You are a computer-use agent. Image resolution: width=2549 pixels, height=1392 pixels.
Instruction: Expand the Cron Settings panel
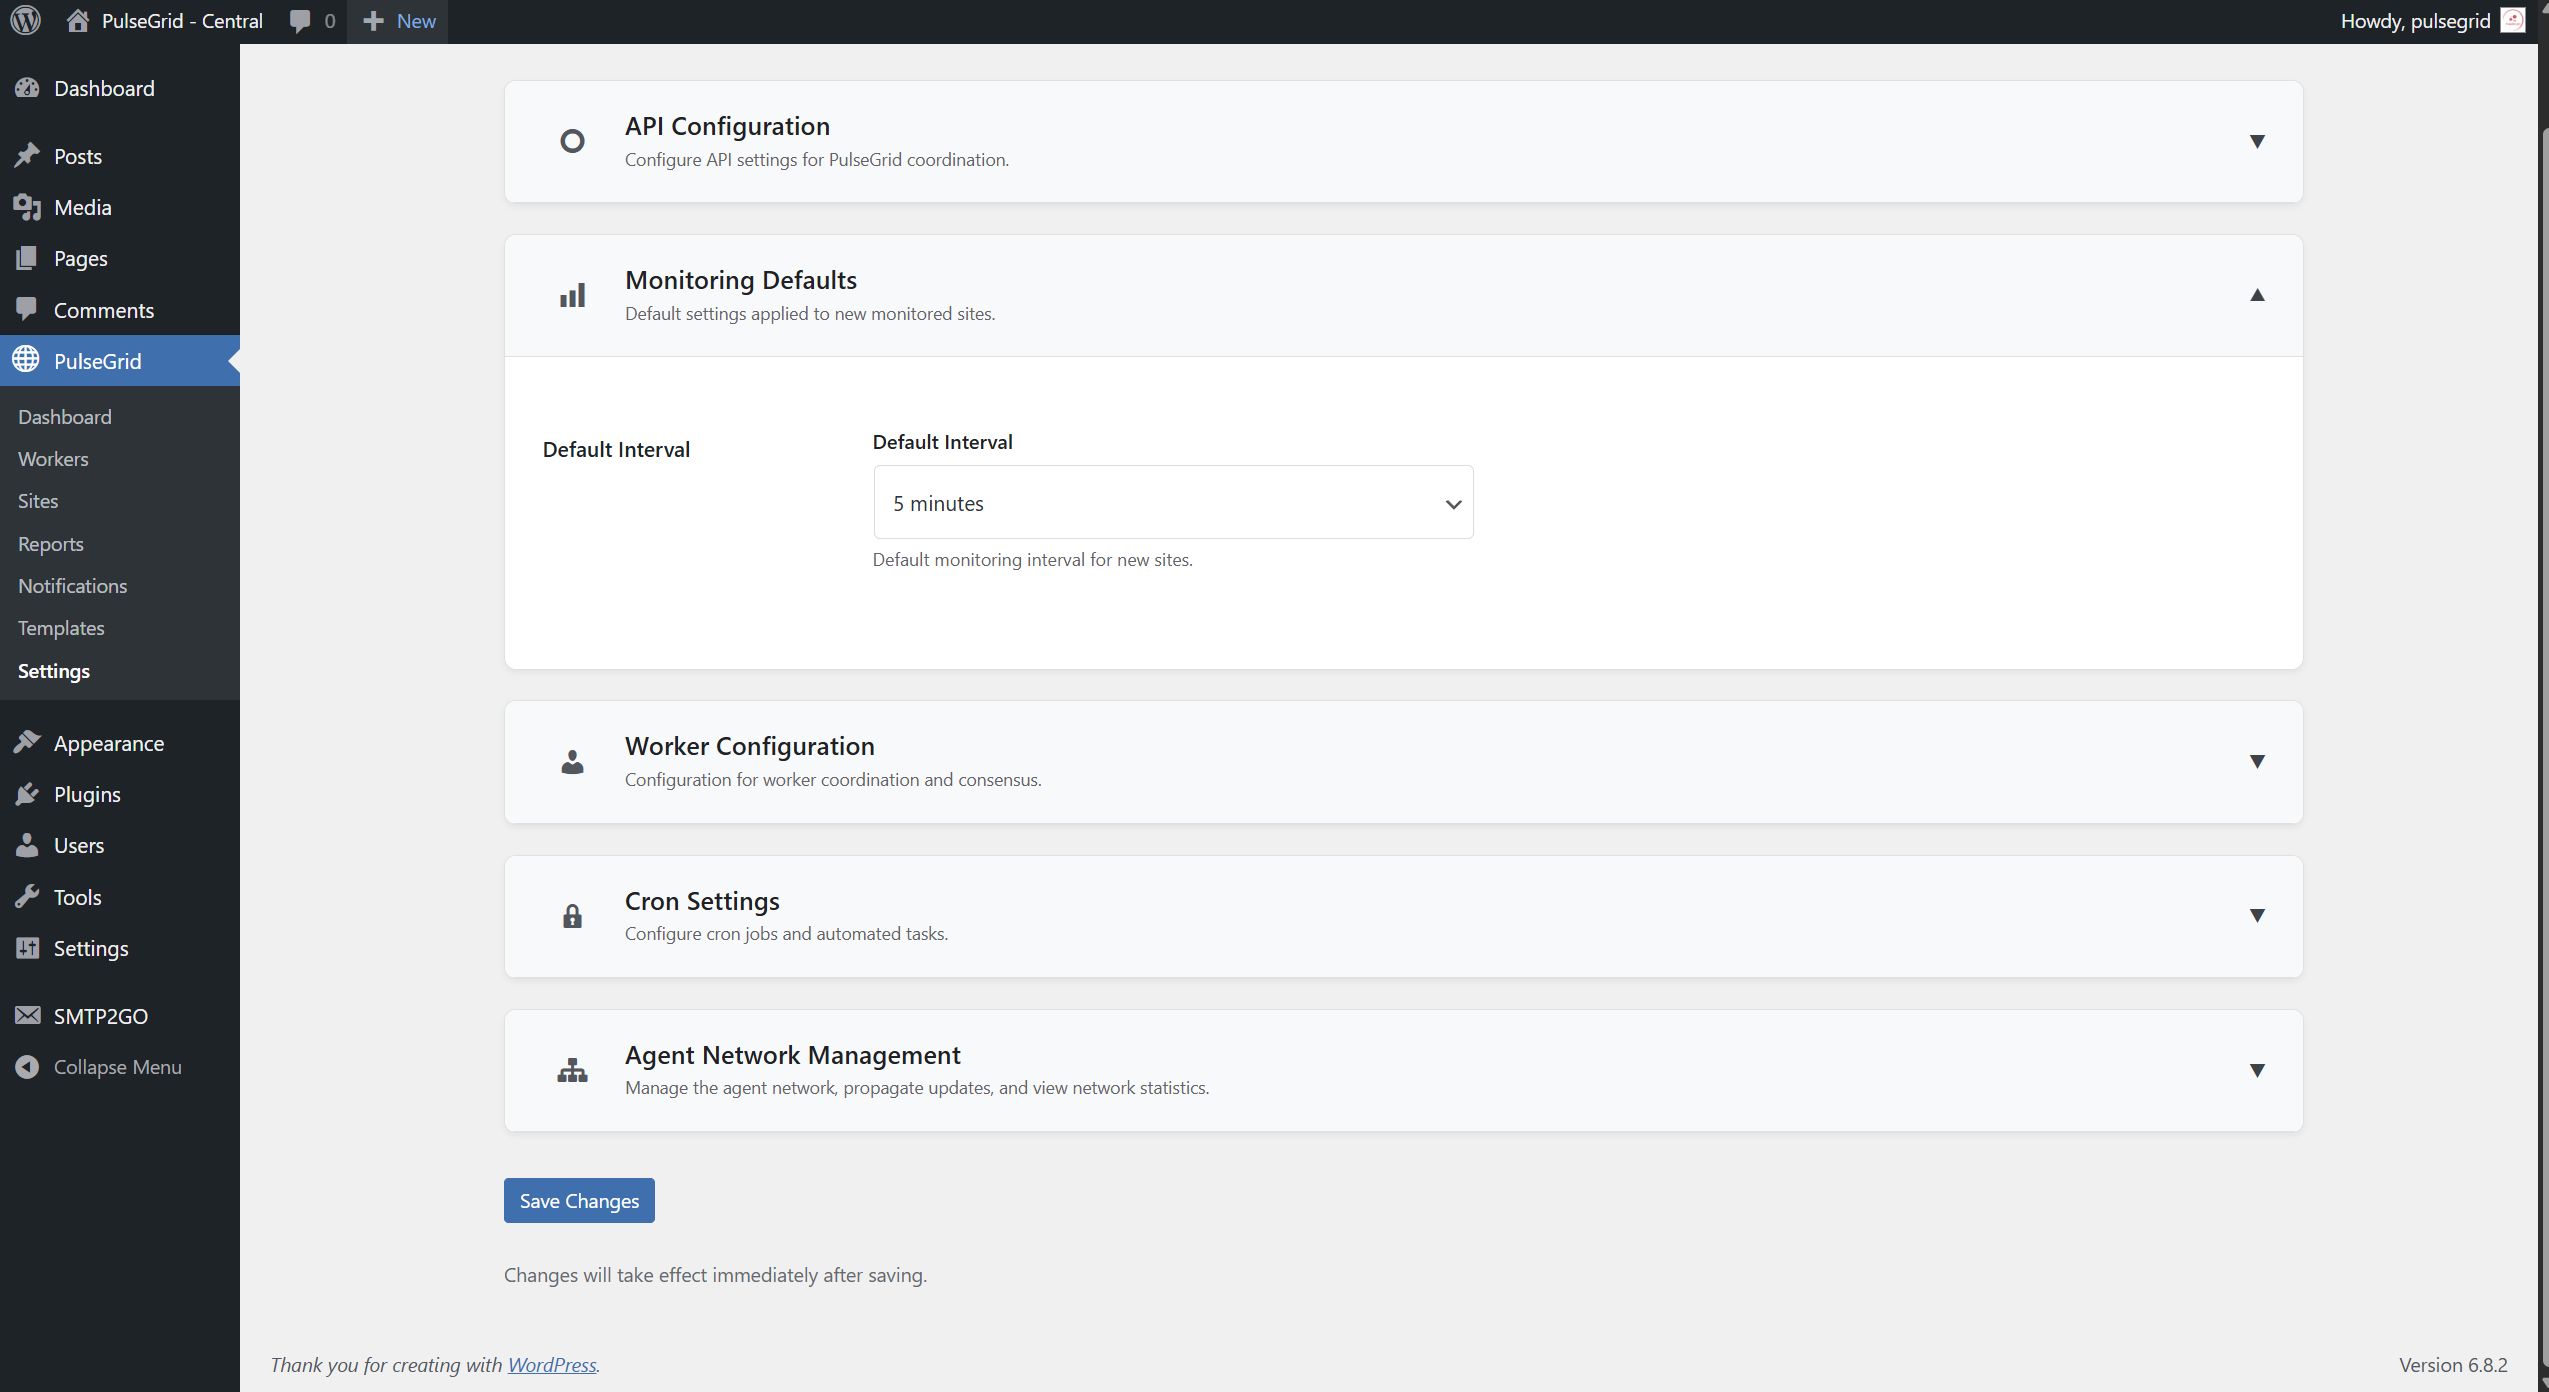[x=2256, y=915]
